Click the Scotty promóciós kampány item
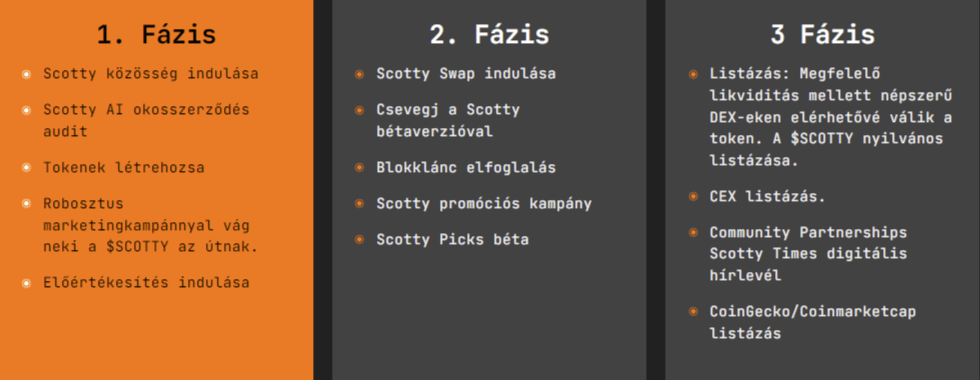 [484, 204]
